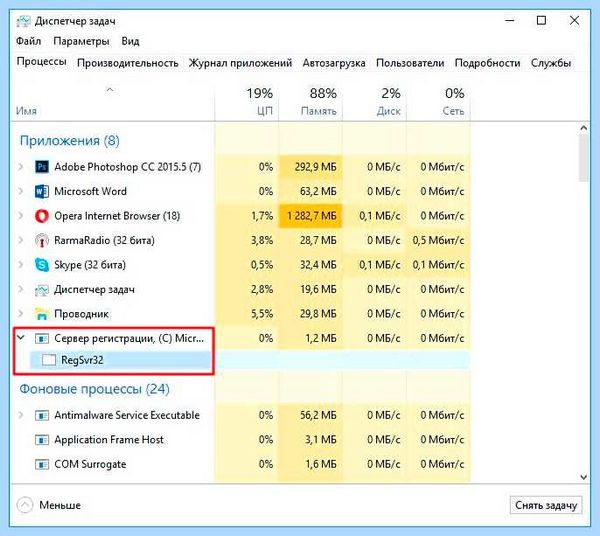Collapse the Сервер регистрации process group
The width and height of the screenshot is (600, 536).
coord(21,337)
